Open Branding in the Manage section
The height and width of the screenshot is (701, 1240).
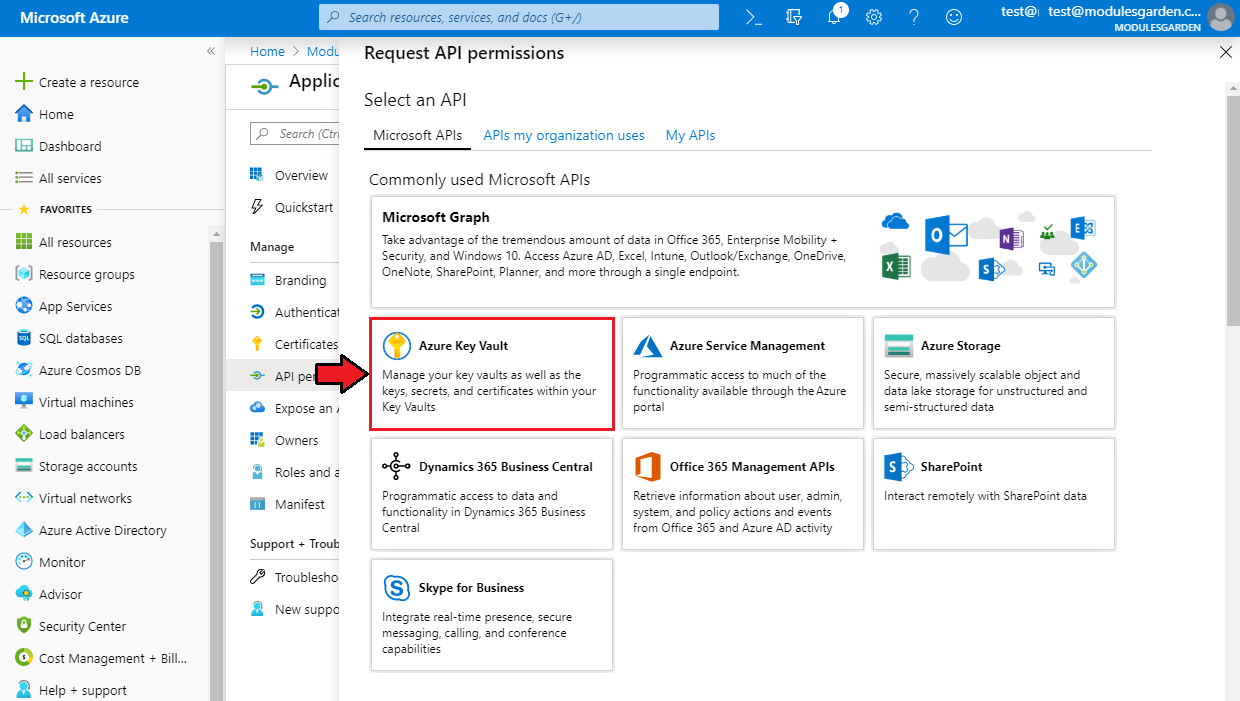point(300,280)
